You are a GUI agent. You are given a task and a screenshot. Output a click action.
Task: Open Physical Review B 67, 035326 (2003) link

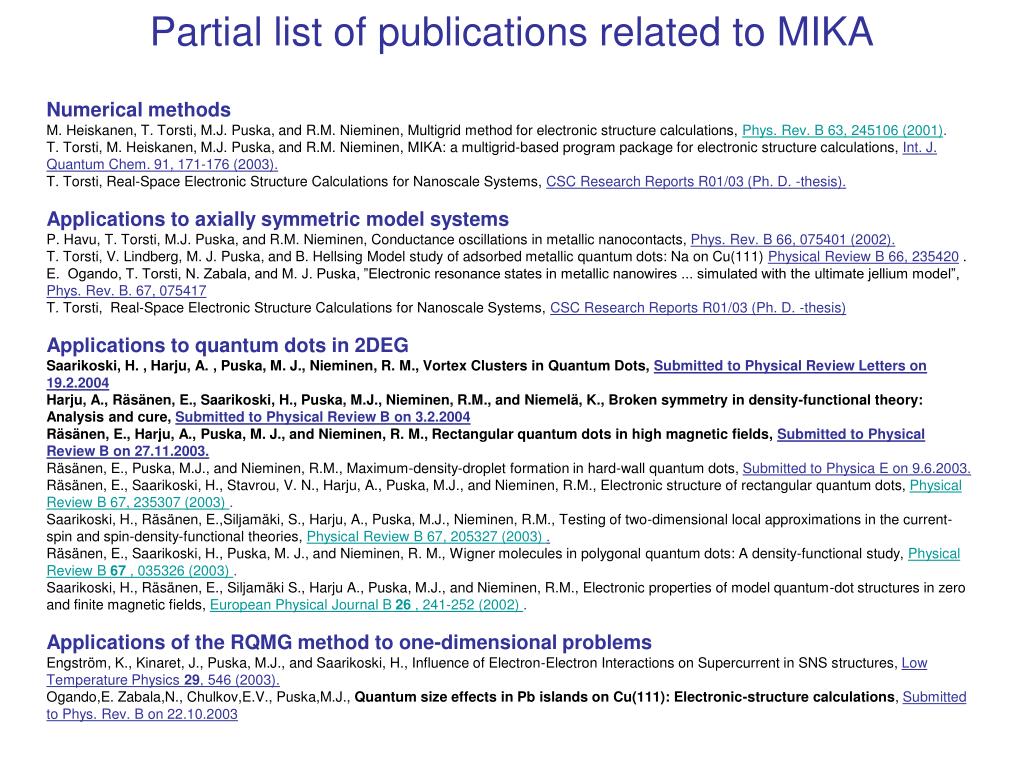(140, 570)
